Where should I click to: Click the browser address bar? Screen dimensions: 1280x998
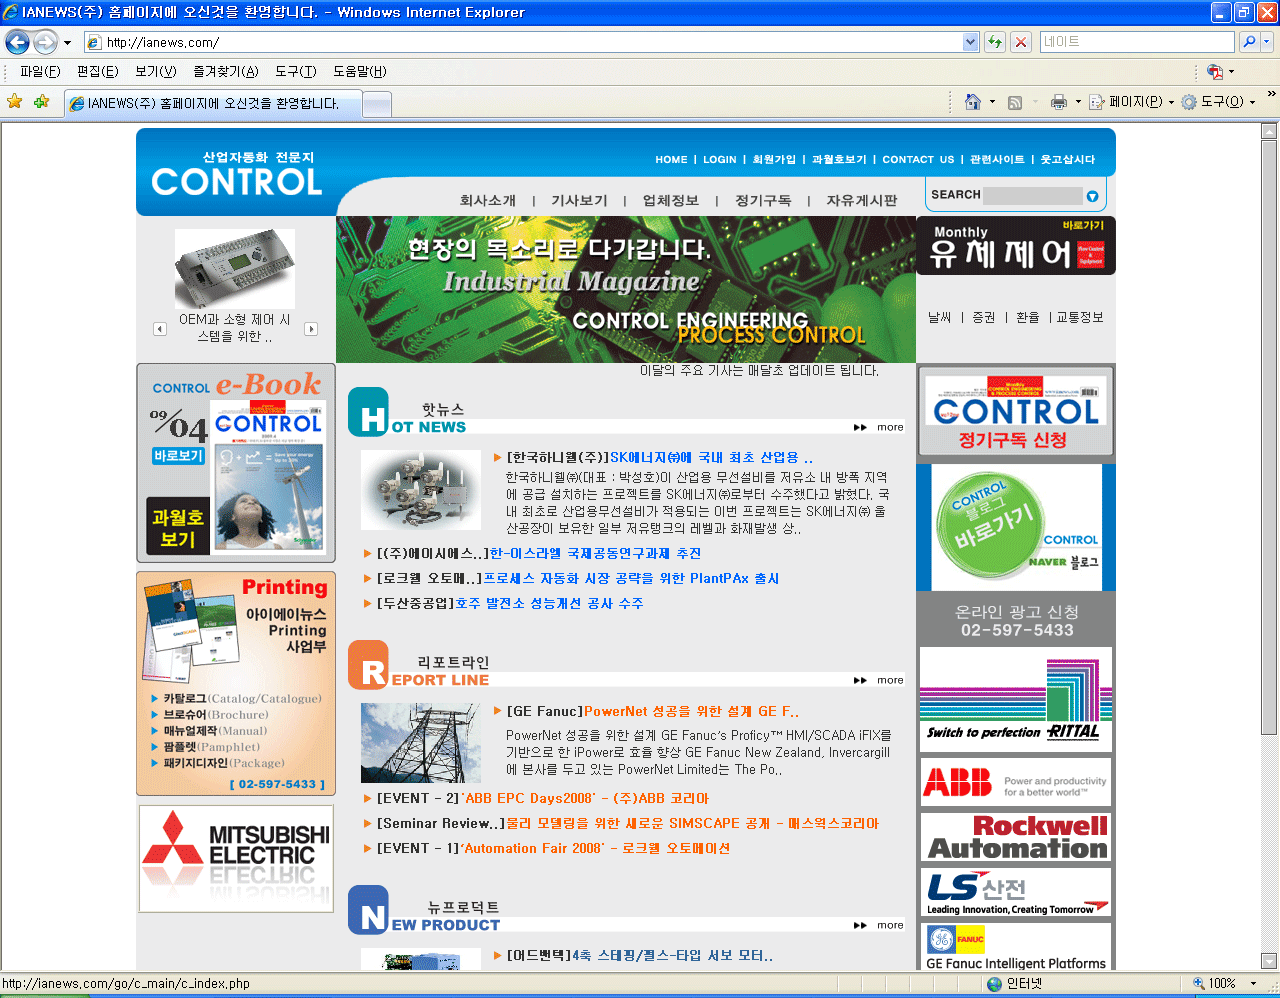point(524,42)
